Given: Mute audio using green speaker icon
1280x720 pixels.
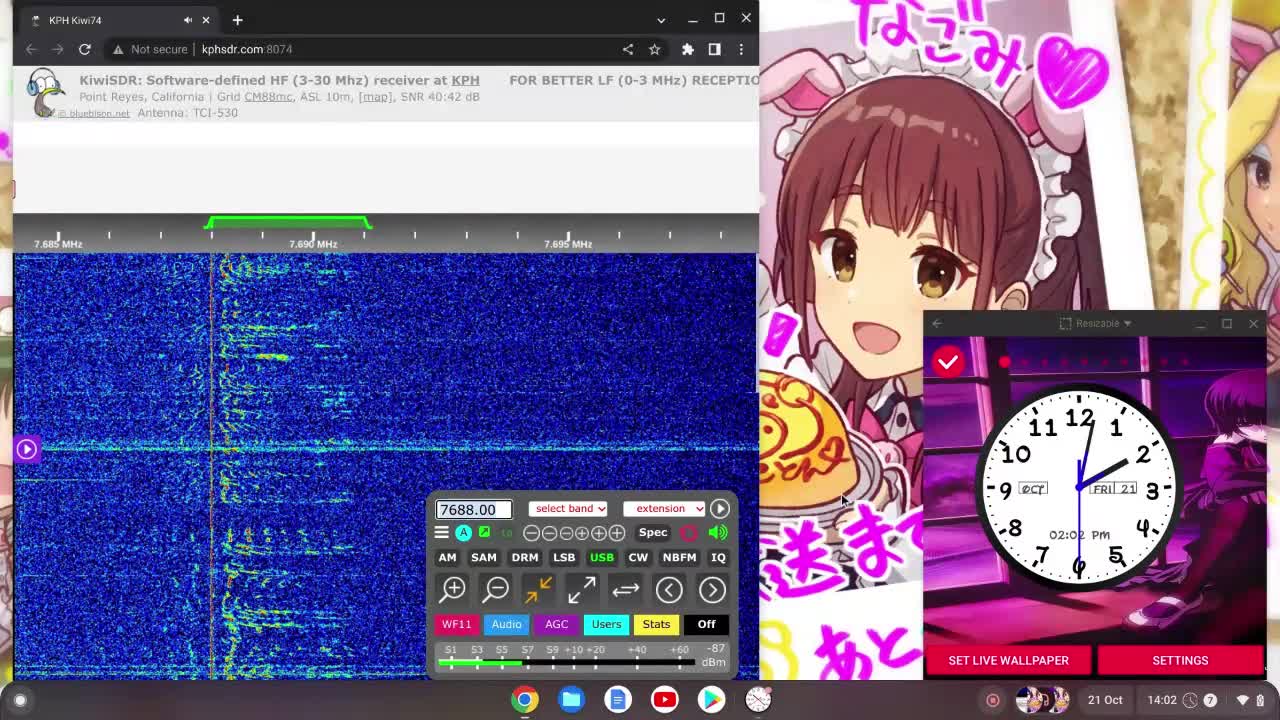Looking at the screenshot, I should pos(718,533).
